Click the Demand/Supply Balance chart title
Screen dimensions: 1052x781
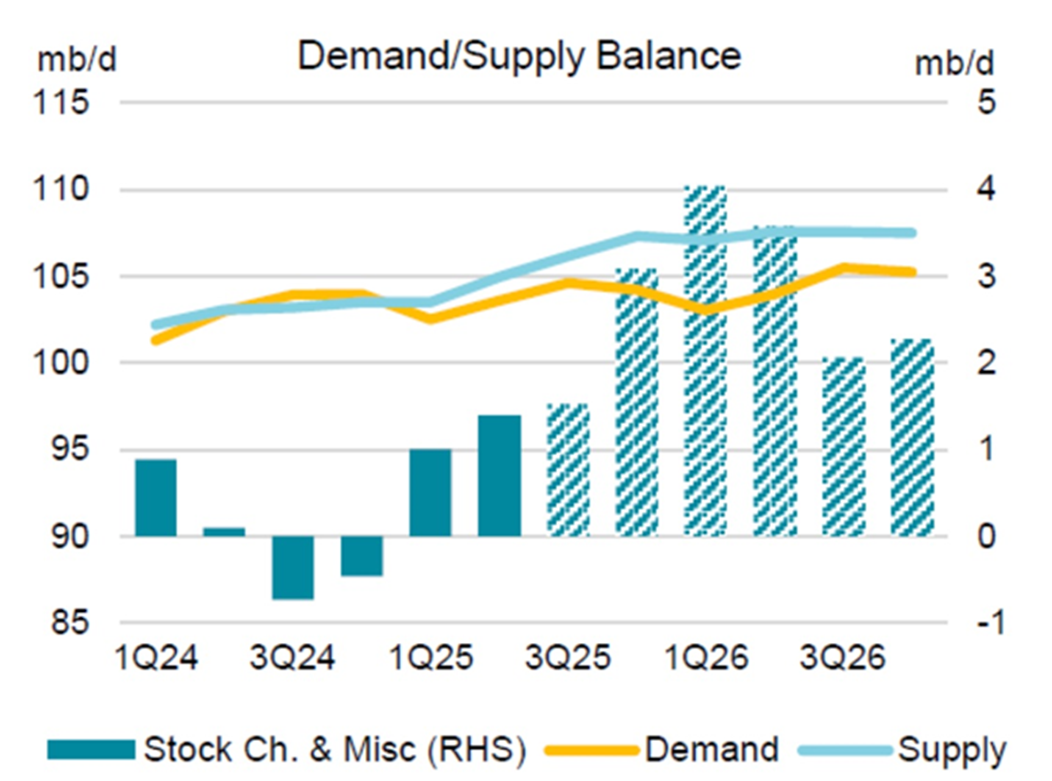pos(519,56)
